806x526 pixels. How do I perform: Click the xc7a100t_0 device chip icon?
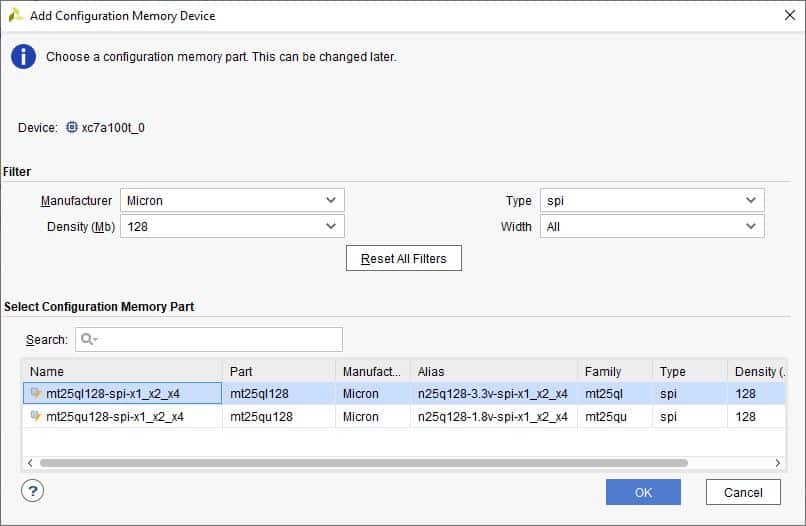(x=71, y=128)
